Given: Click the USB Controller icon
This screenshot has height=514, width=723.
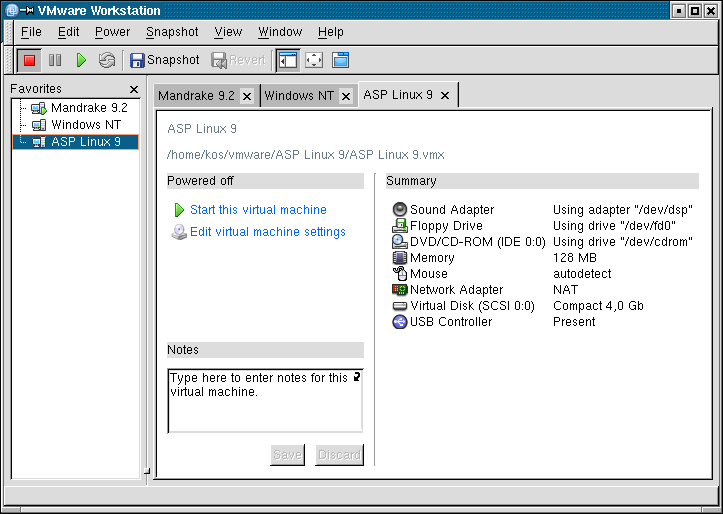Looking at the screenshot, I should coord(399,322).
